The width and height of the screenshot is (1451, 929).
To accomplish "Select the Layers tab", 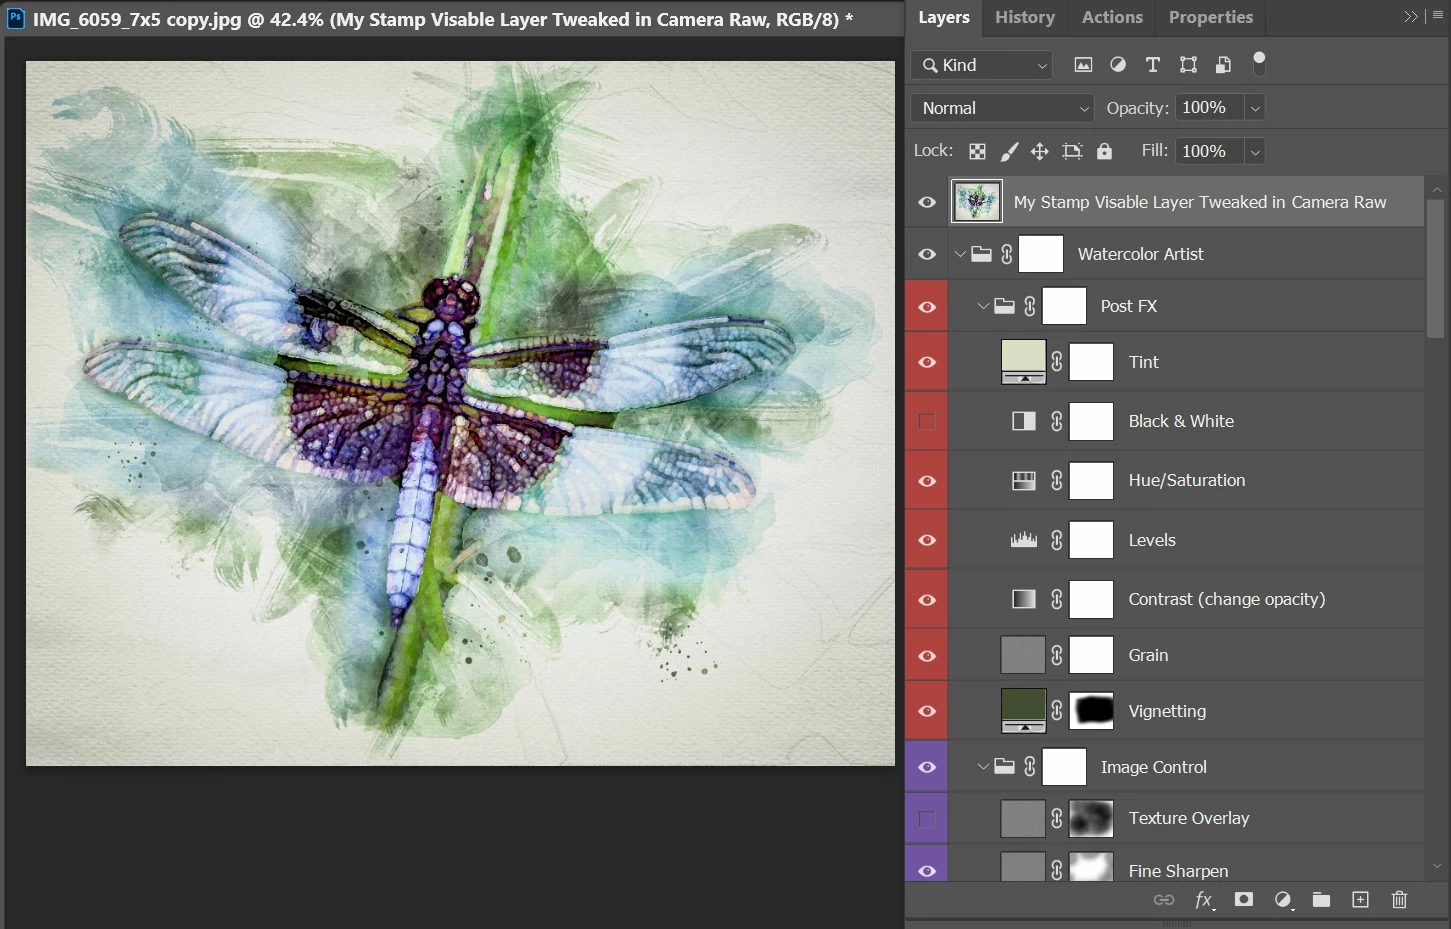I will point(944,17).
